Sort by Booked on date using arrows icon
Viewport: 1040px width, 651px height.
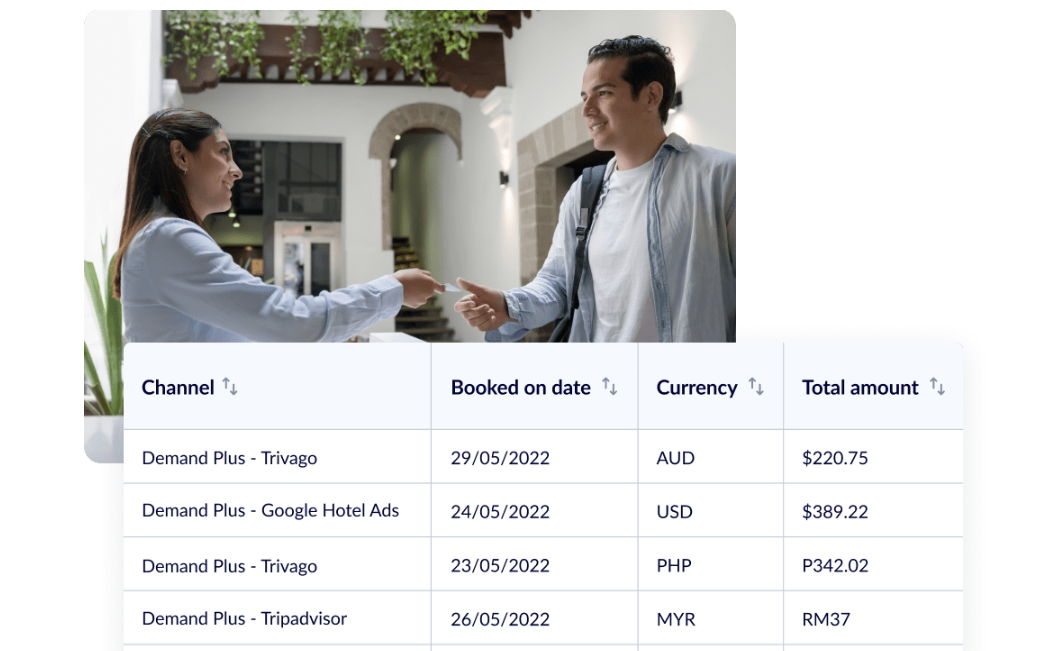pyautogui.click(x=609, y=387)
